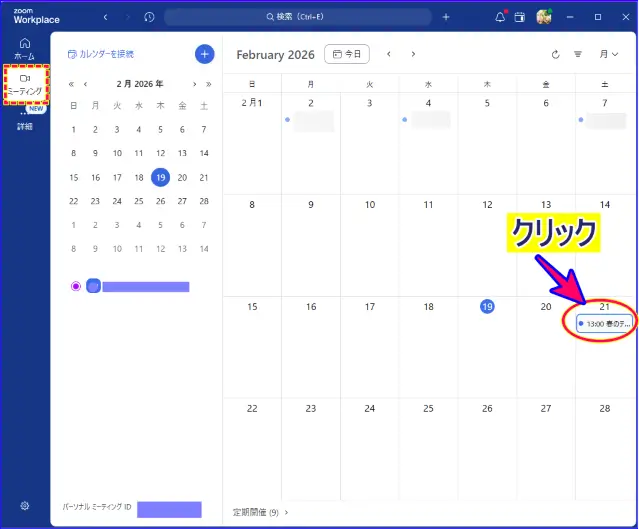Screen dimensions: 640x529
Task: Open the history clock icon
Action: (149, 17)
